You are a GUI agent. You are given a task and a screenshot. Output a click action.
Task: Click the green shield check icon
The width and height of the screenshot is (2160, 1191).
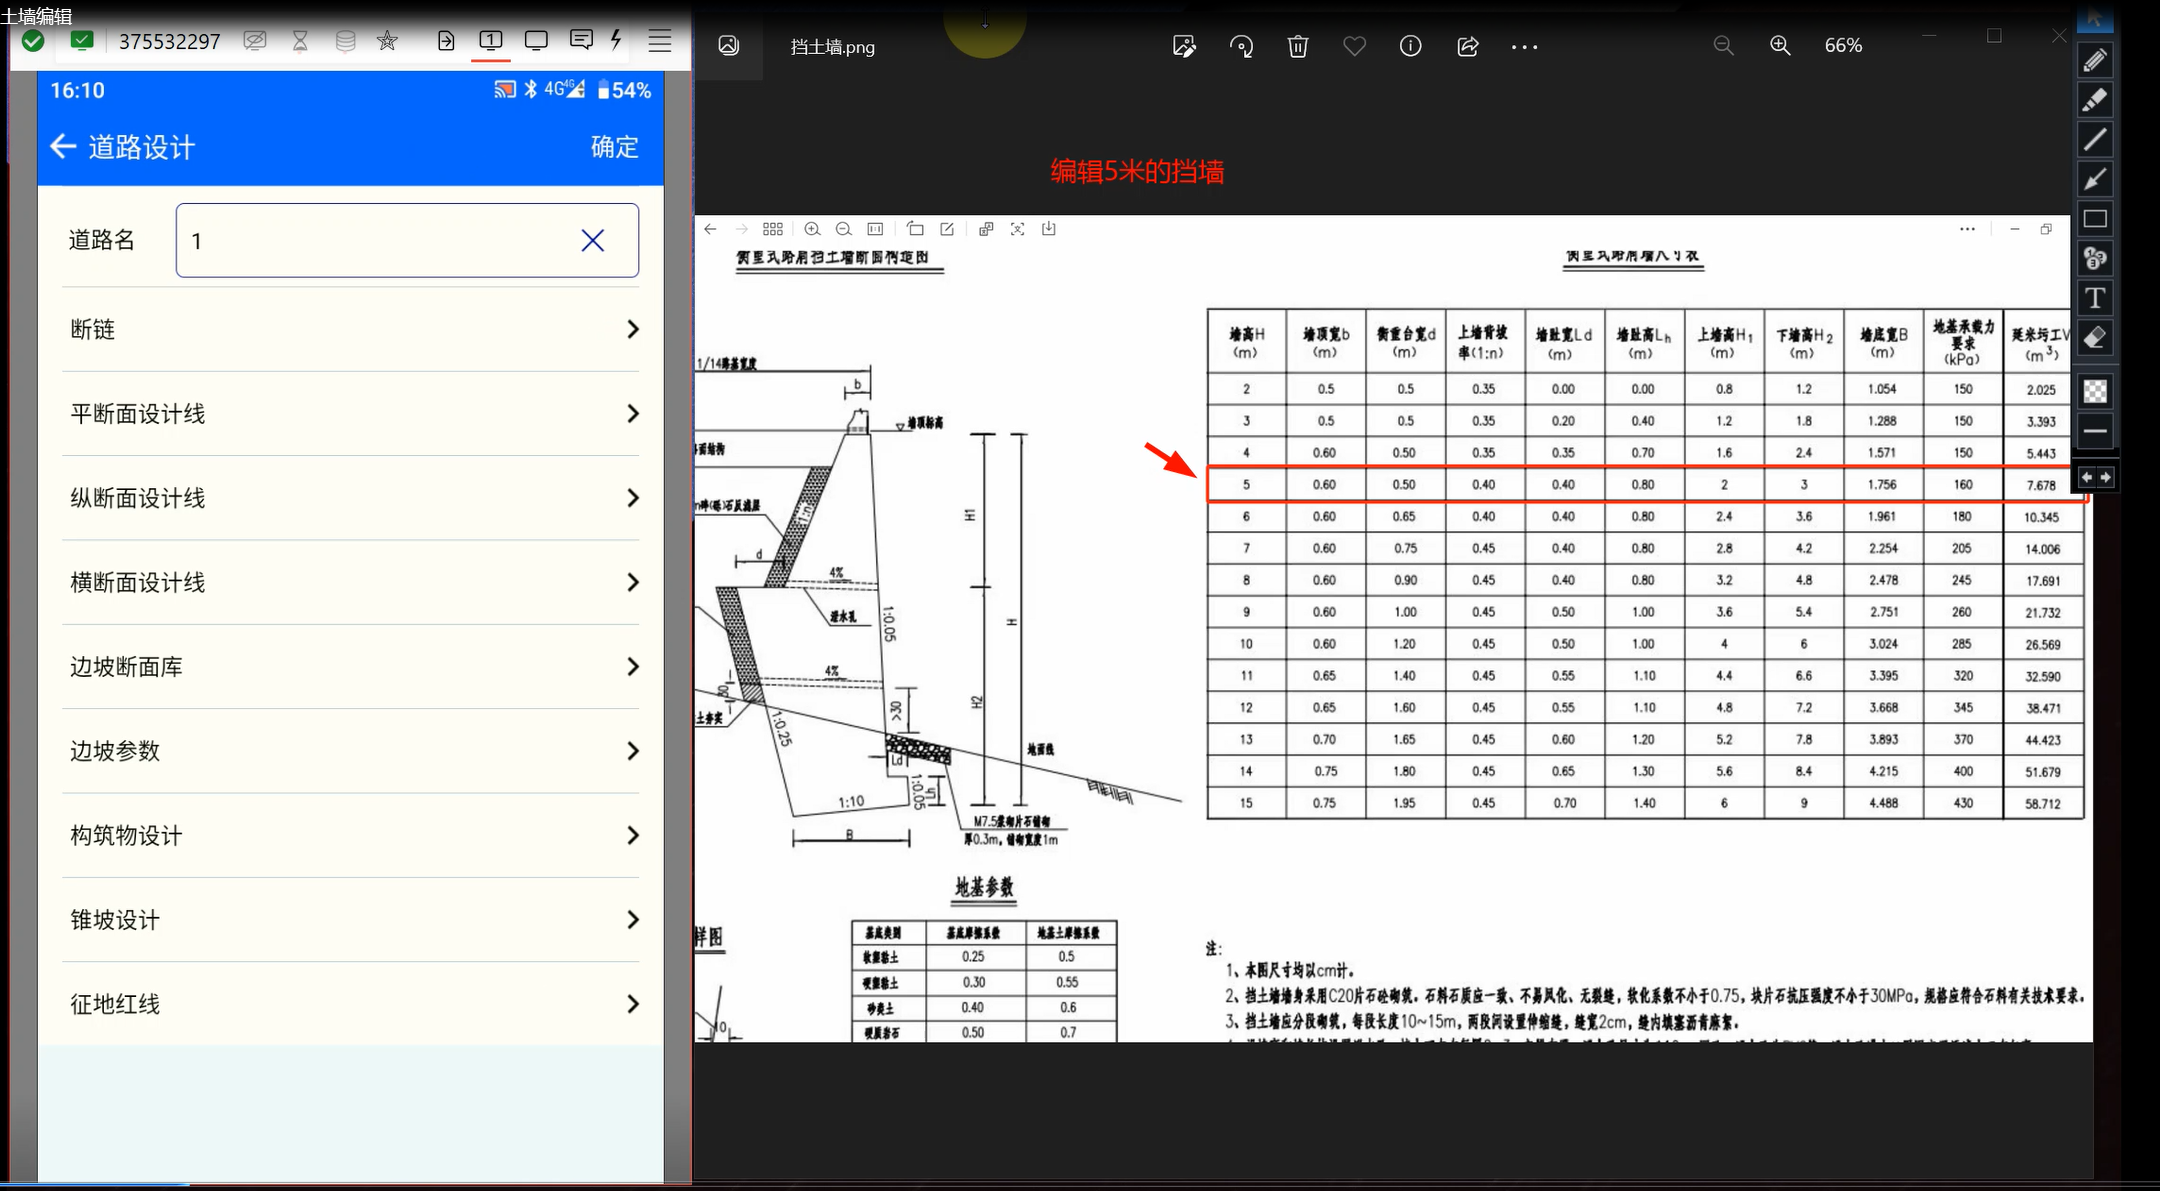pyautogui.click(x=33, y=41)
